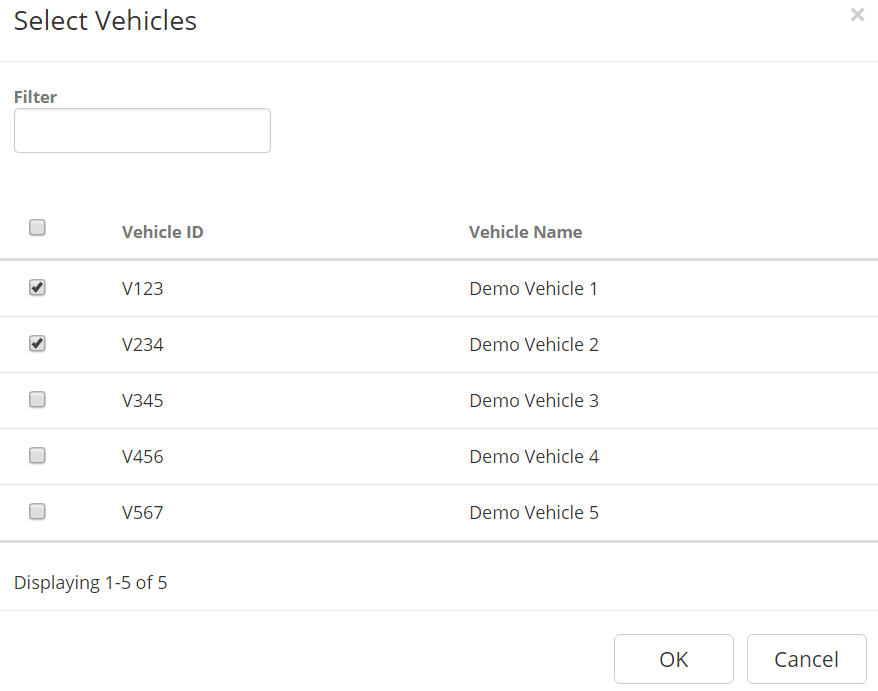
Task: Check the V567 vehicle checkbox
Action: coord(37,512)
